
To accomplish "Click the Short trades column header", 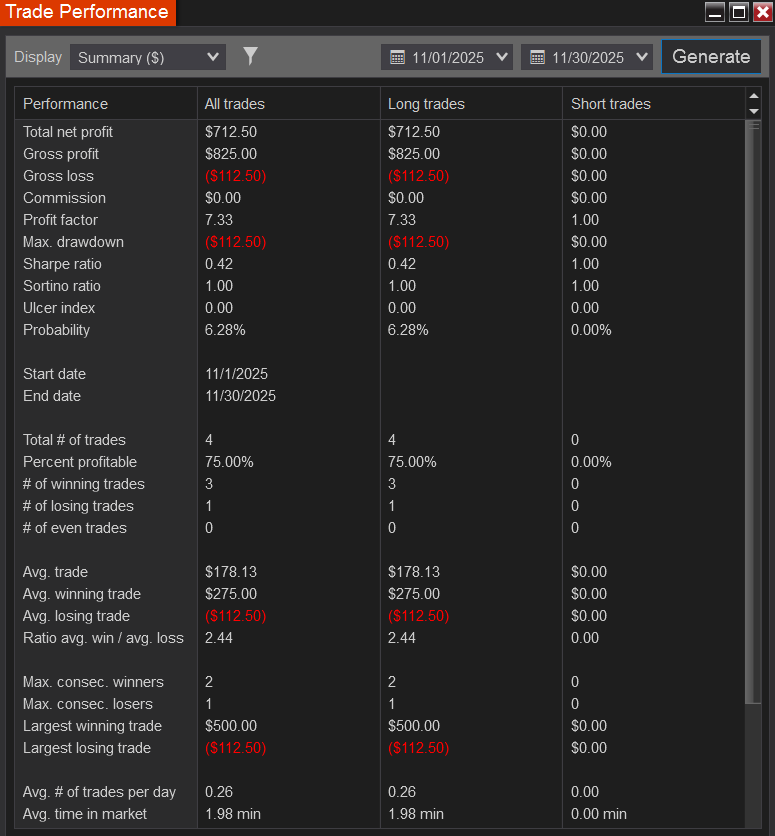I will [x=610, y=104].
